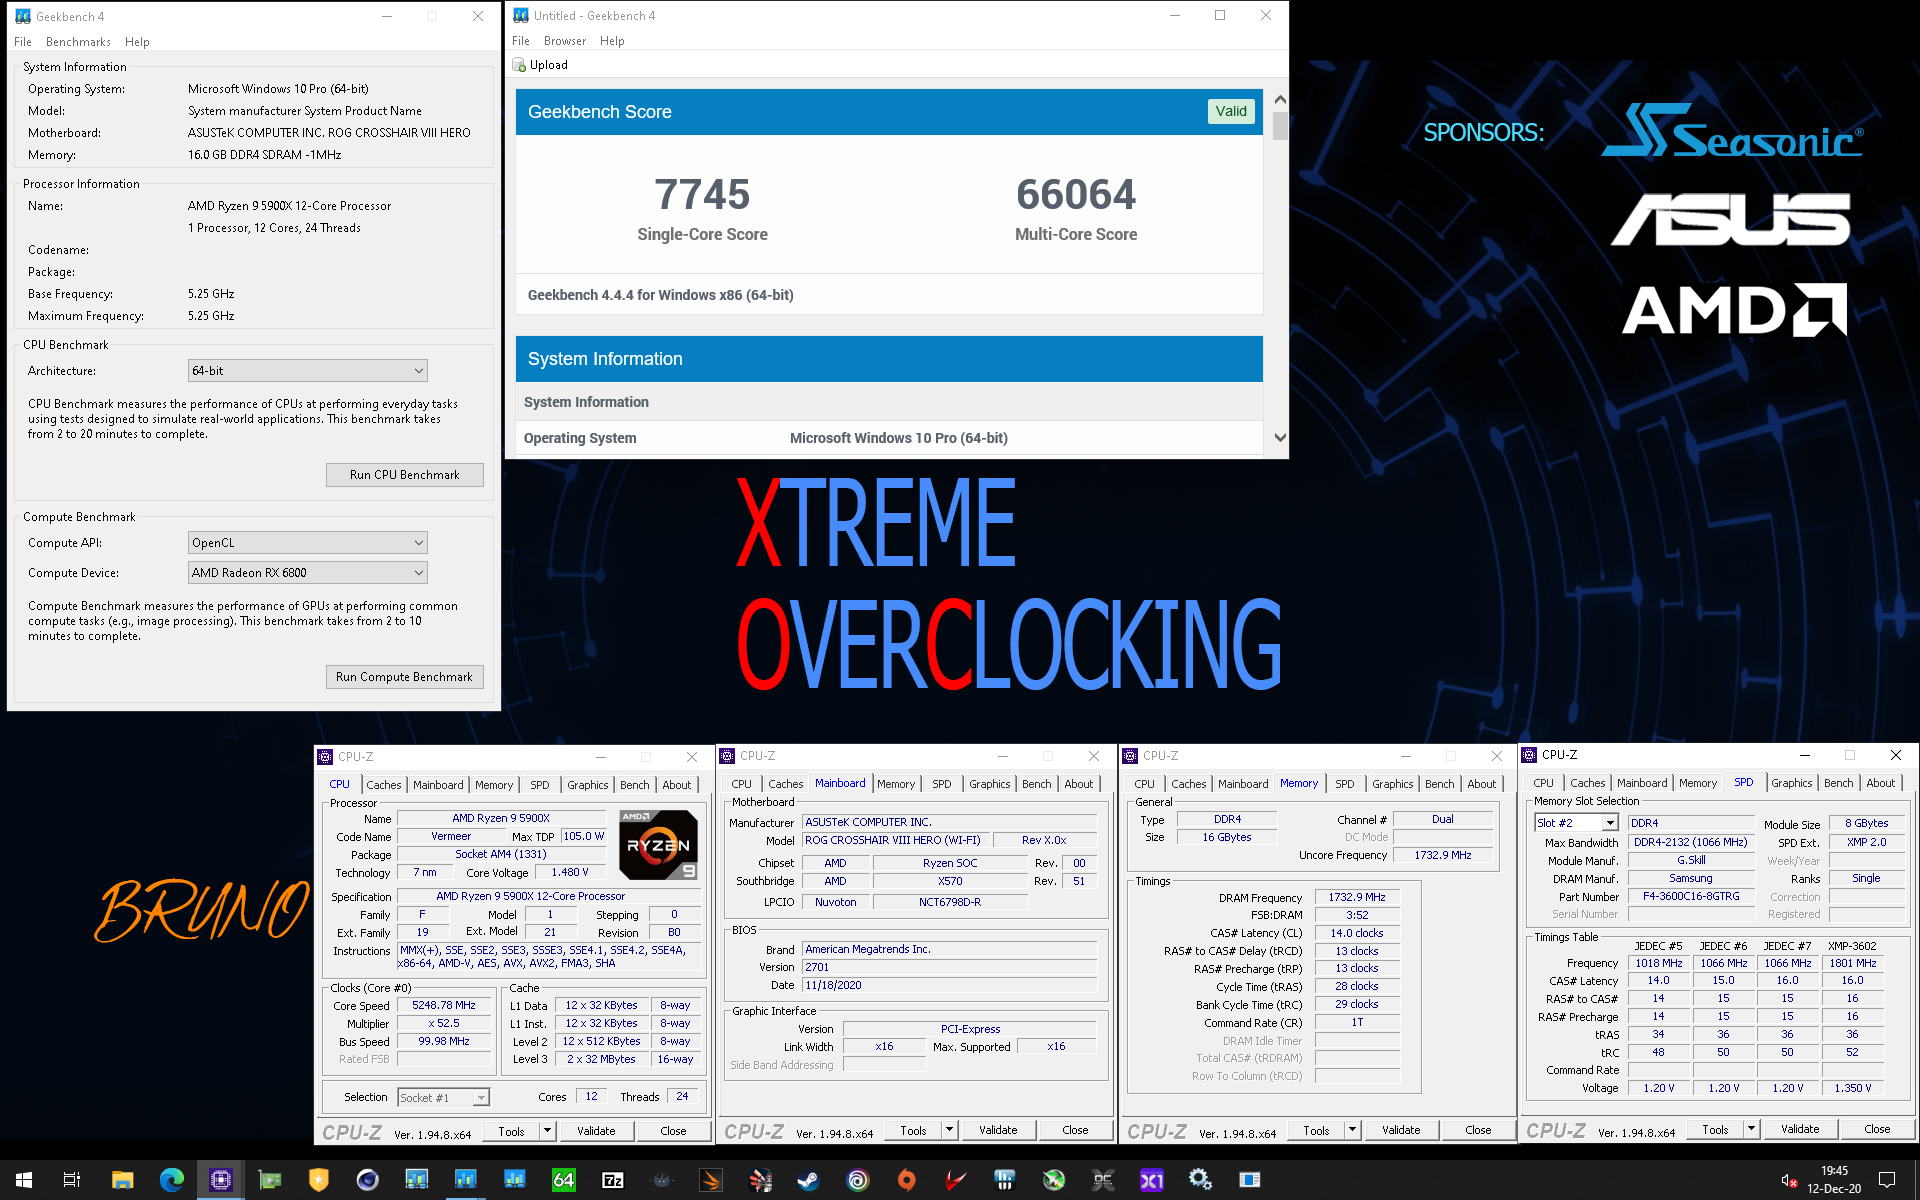This screenshot has height=1200, width=1920.
Task: Click the Run CPU Benchmark button
Action: point(405,475)
